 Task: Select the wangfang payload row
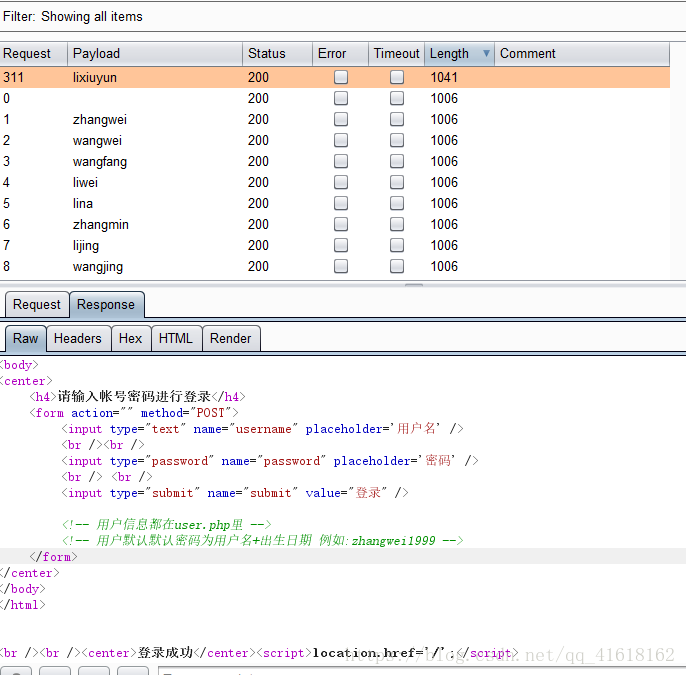(x=335, y=161)
